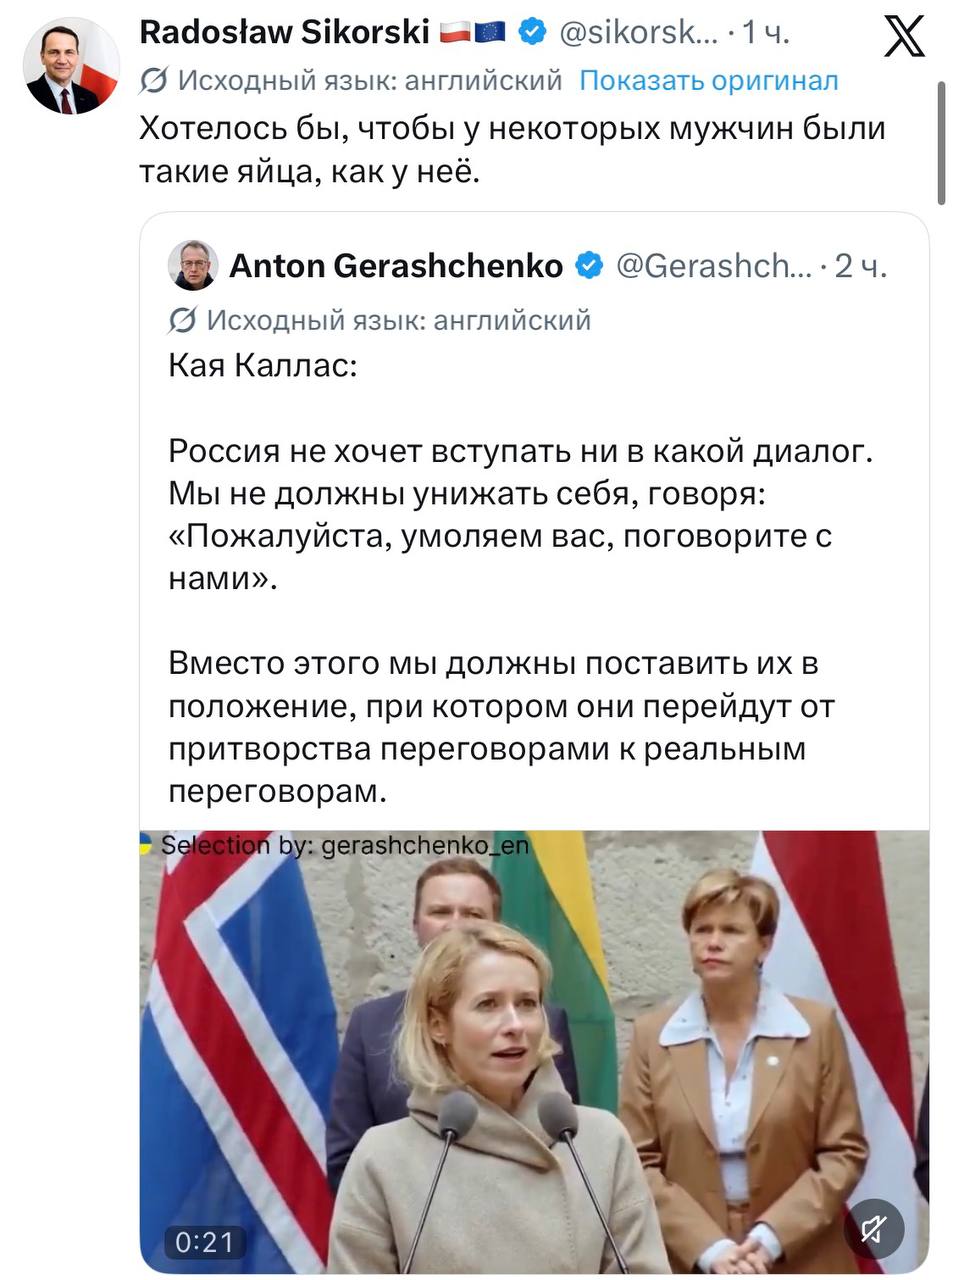Click the main post's 1 ч. timestamp
Viewport: 953px width, 1280px height.
[765, 33]
